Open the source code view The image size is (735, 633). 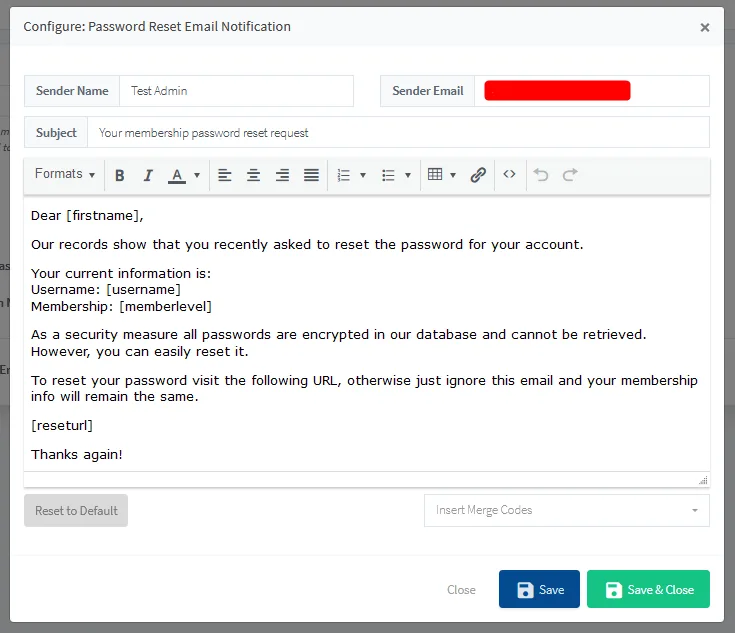pos(509,175)
